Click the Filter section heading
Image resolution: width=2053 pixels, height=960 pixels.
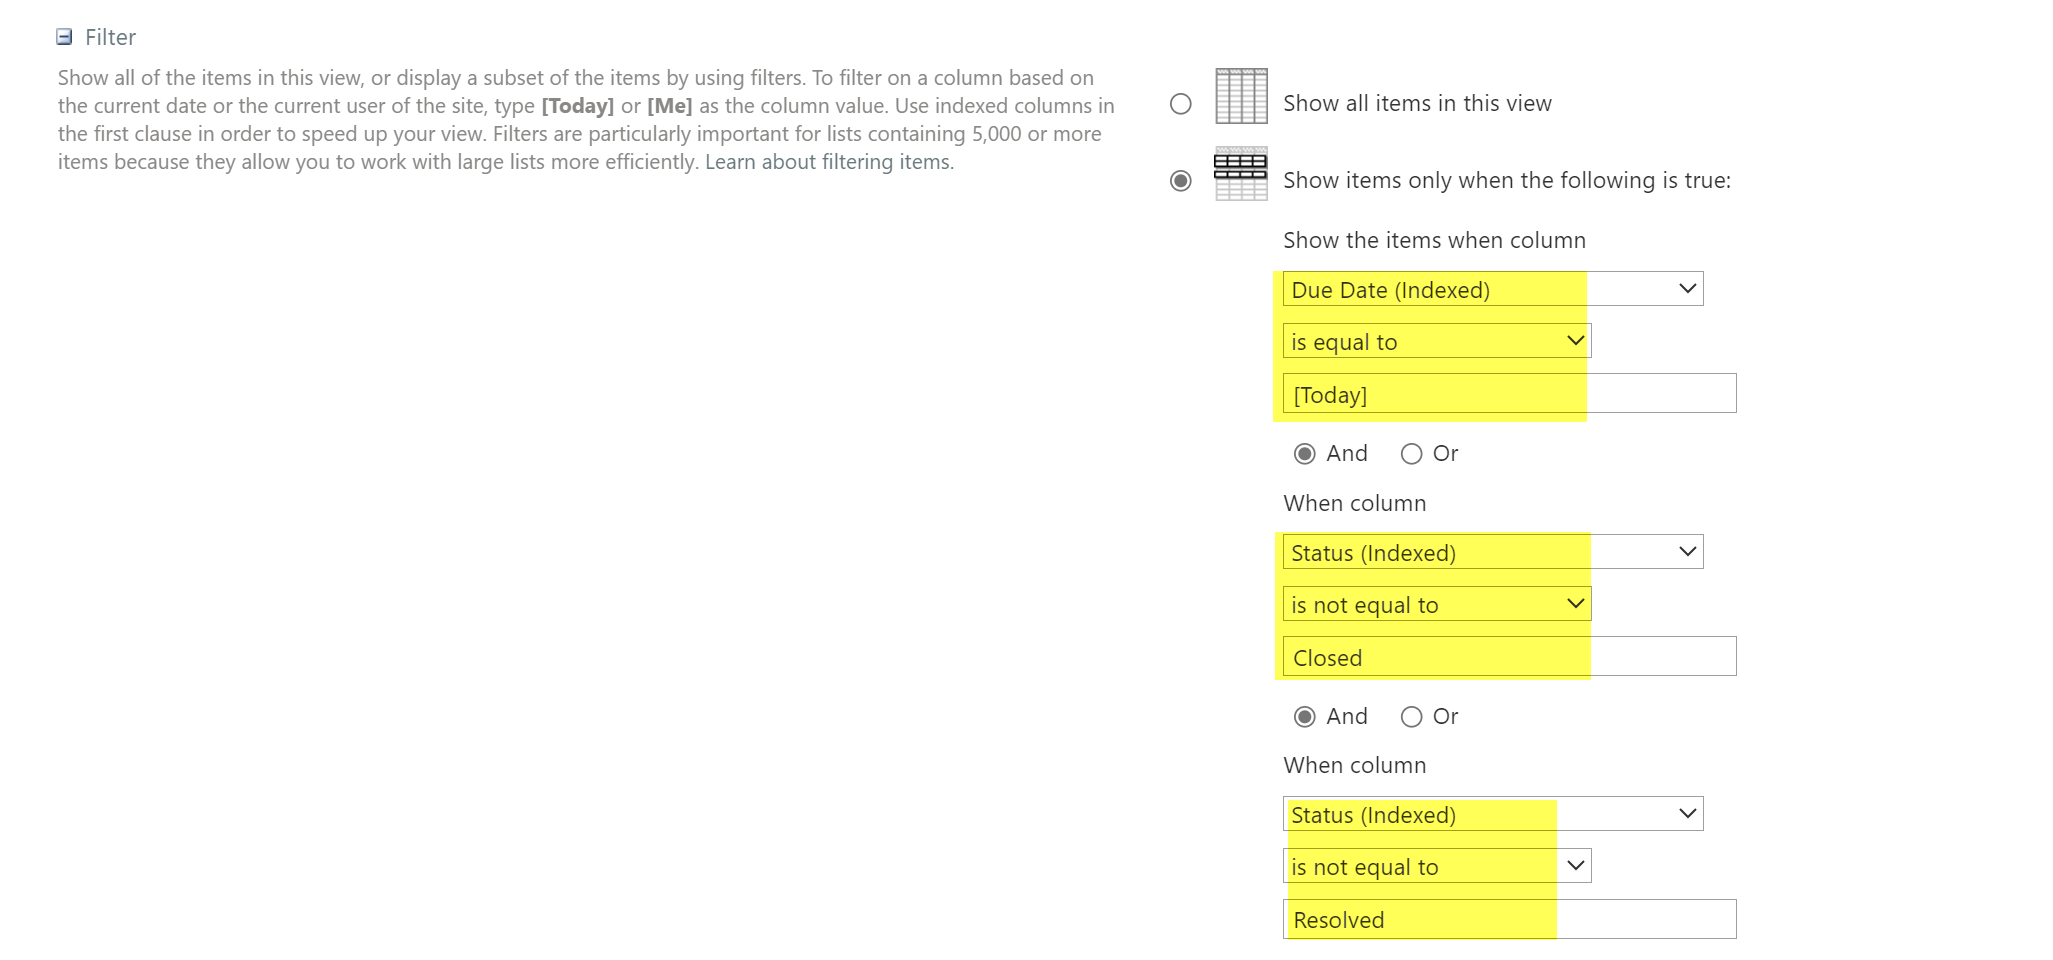tap(110, 37)
